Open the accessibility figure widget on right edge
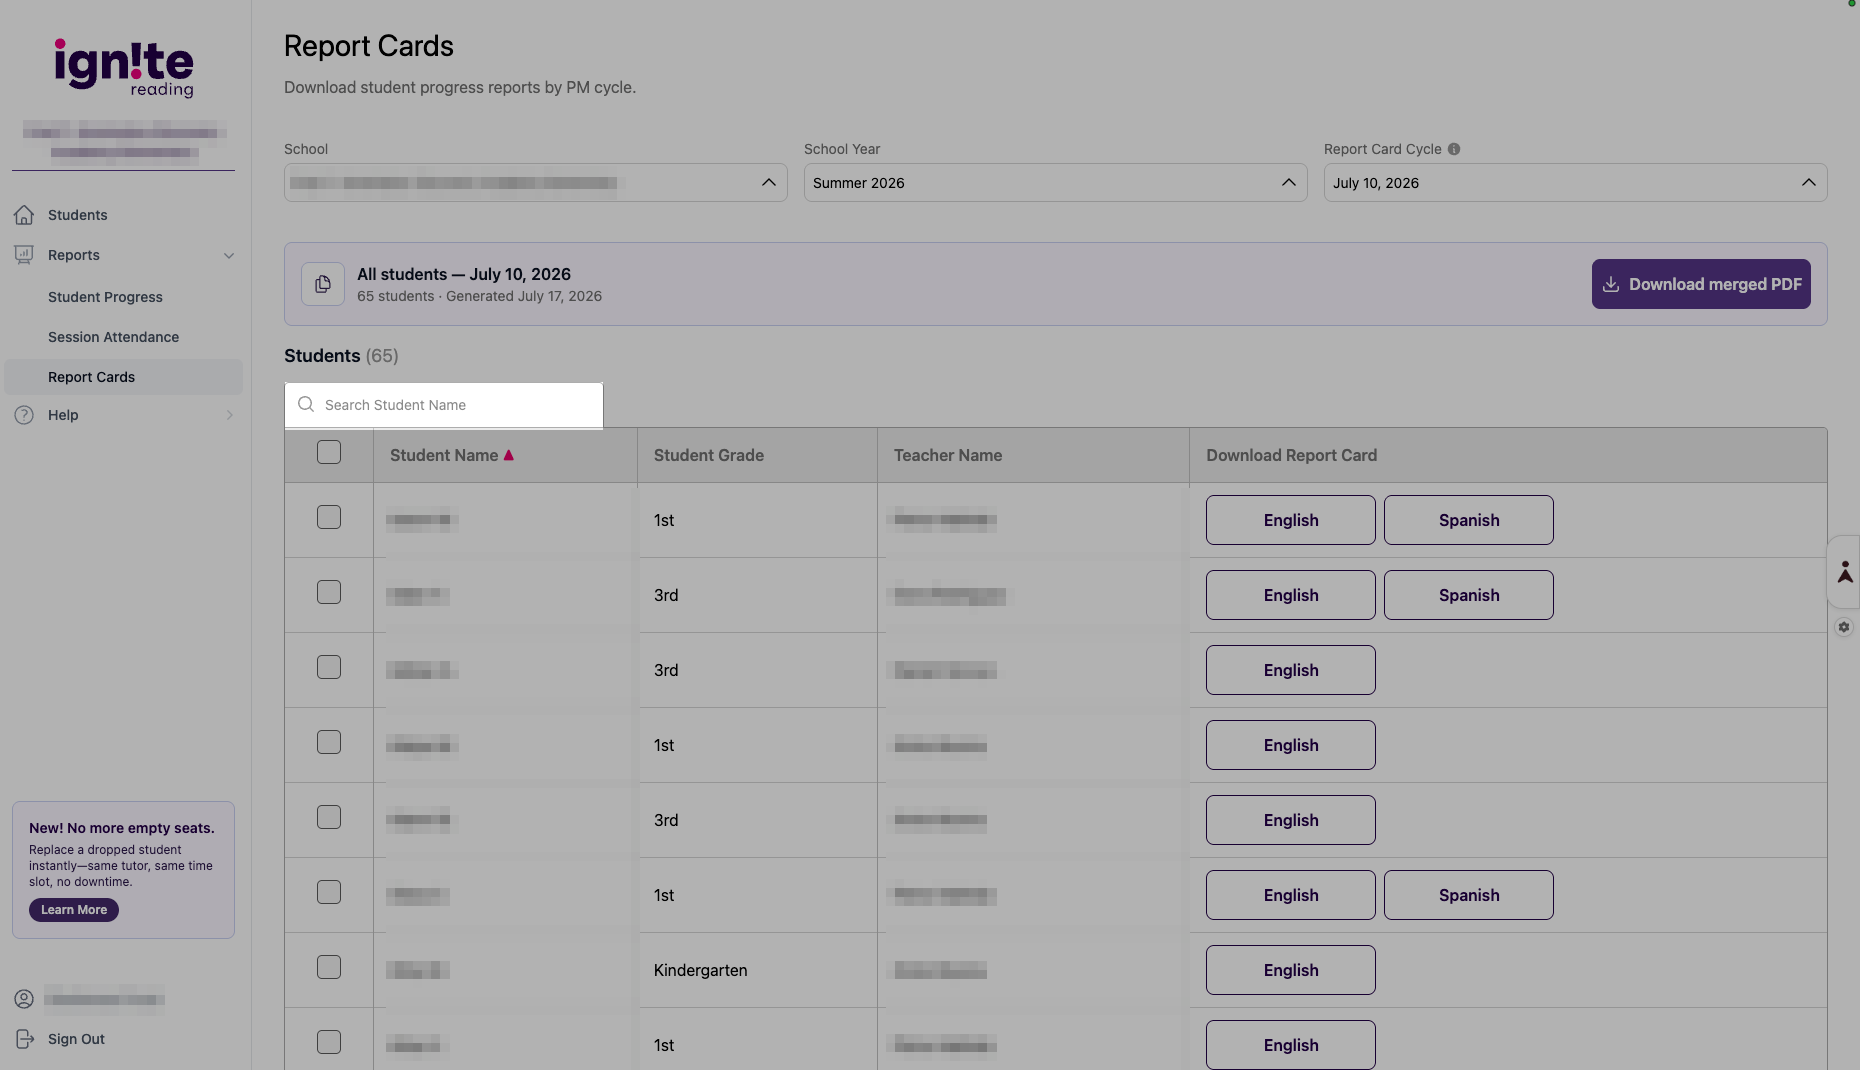The width and height of the screenshot is (1860, 1070). 1845,572
